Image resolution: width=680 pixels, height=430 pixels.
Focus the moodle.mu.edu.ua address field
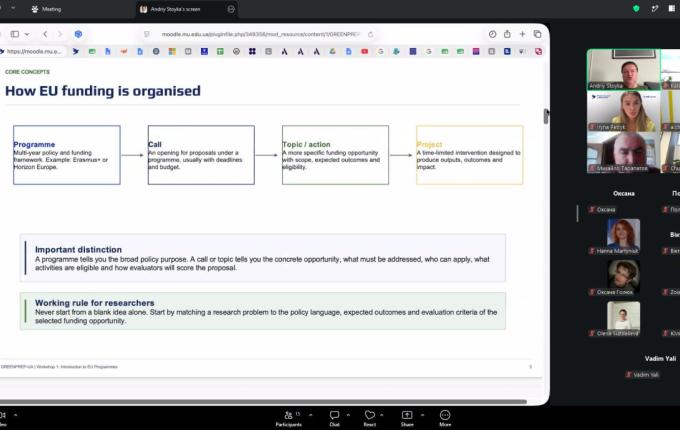[260, 34]
